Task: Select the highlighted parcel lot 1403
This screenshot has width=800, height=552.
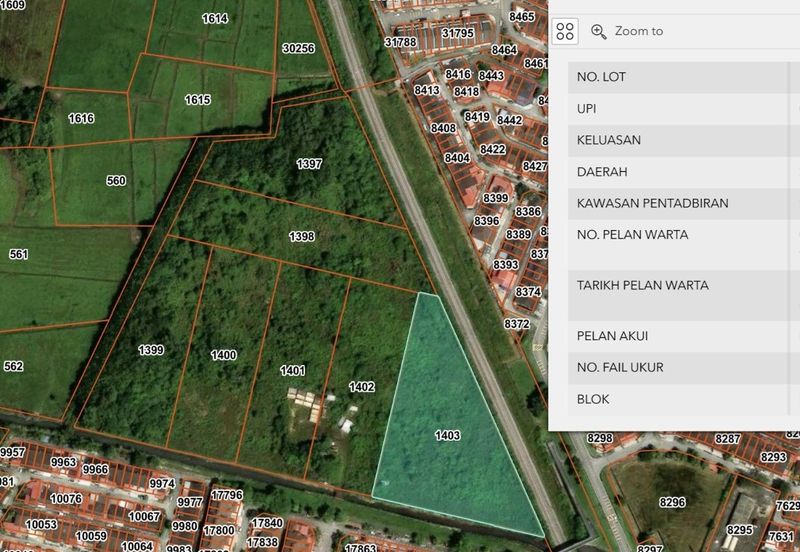Action: 447,434
